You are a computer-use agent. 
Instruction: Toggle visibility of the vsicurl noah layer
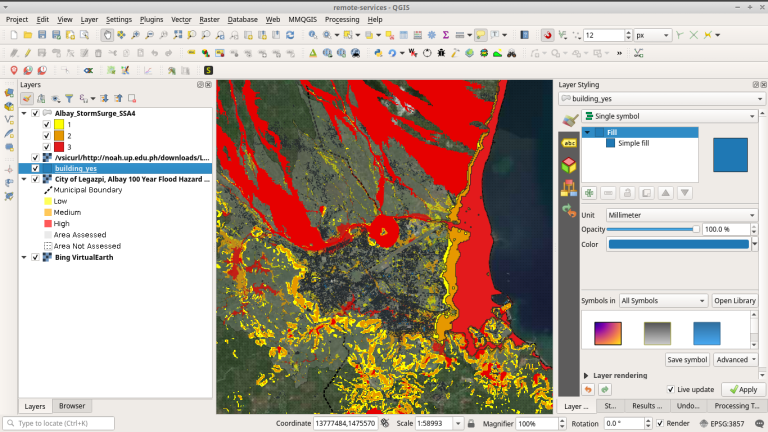point(35,157)
